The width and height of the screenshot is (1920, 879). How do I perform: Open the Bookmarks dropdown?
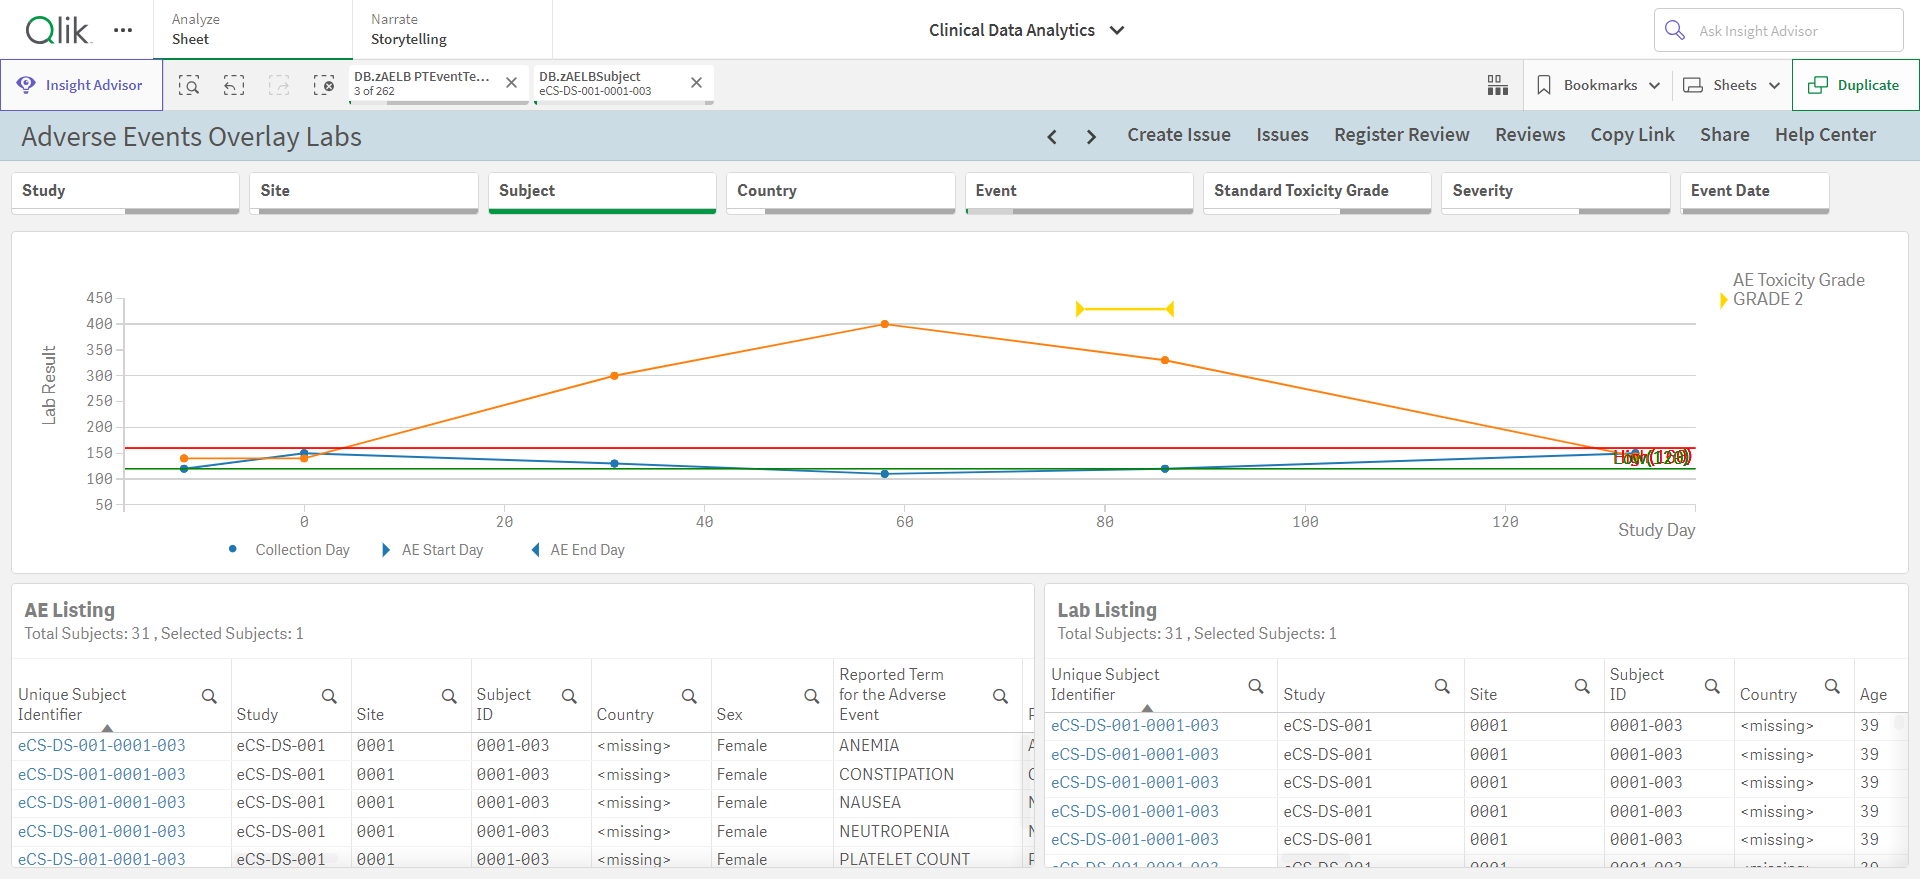1598,85
